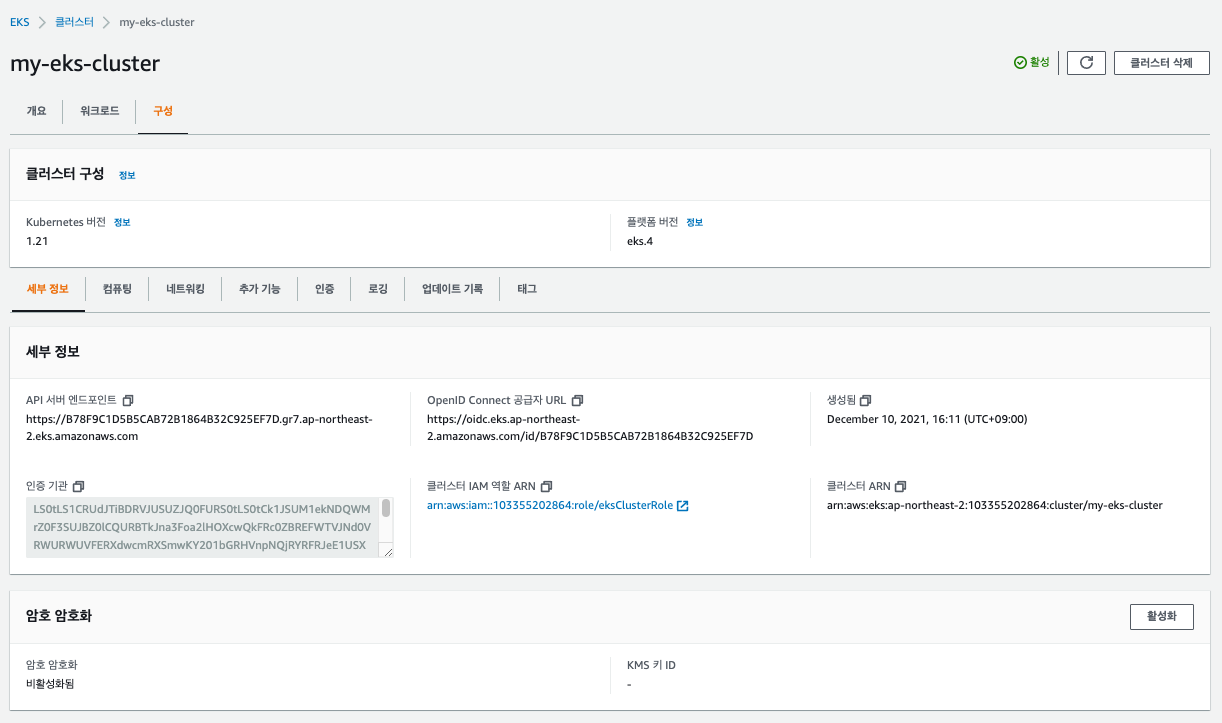The image size is (1222, 723).
Task: Click 활성화 button for secrets encryption
Action: [1162, 616]
